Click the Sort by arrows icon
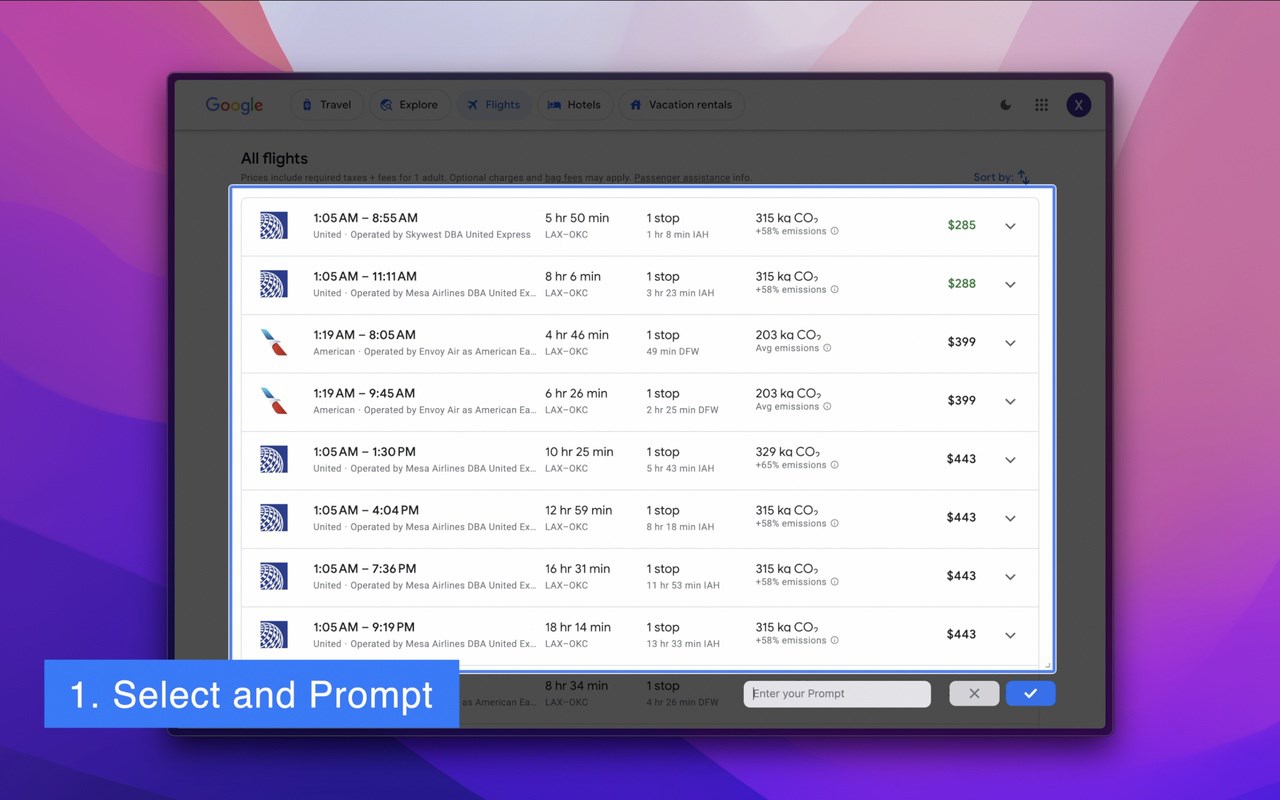Screen dimensions: 1280x800 1023,177
